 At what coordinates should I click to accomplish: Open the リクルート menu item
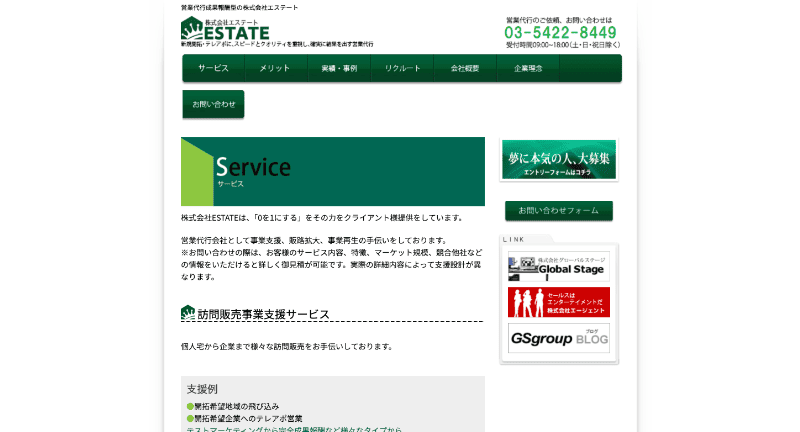click(x=402, y=68)
